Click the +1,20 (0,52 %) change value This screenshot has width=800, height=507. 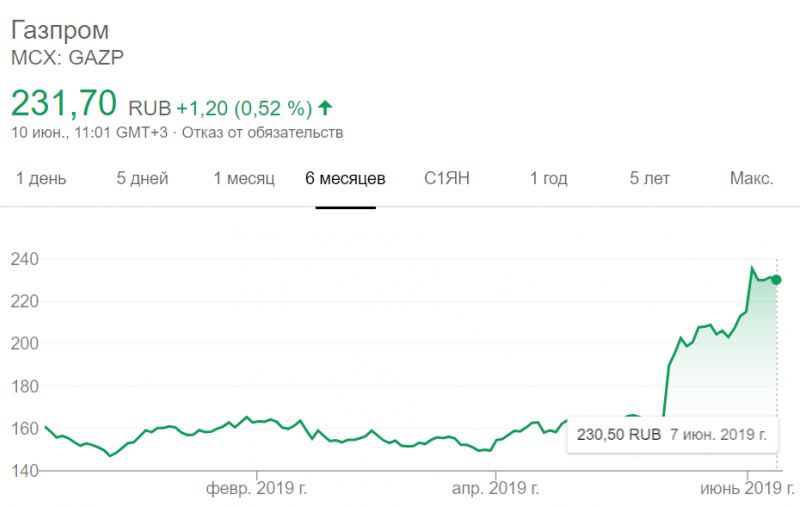click(x=244, y=108)
